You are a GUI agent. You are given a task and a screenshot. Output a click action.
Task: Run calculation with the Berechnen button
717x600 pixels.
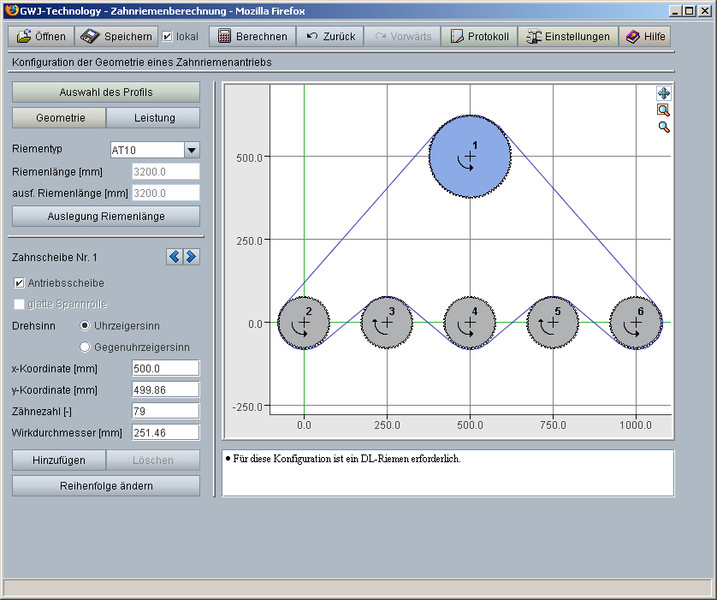pyautogui.click(x=253, y=37)
